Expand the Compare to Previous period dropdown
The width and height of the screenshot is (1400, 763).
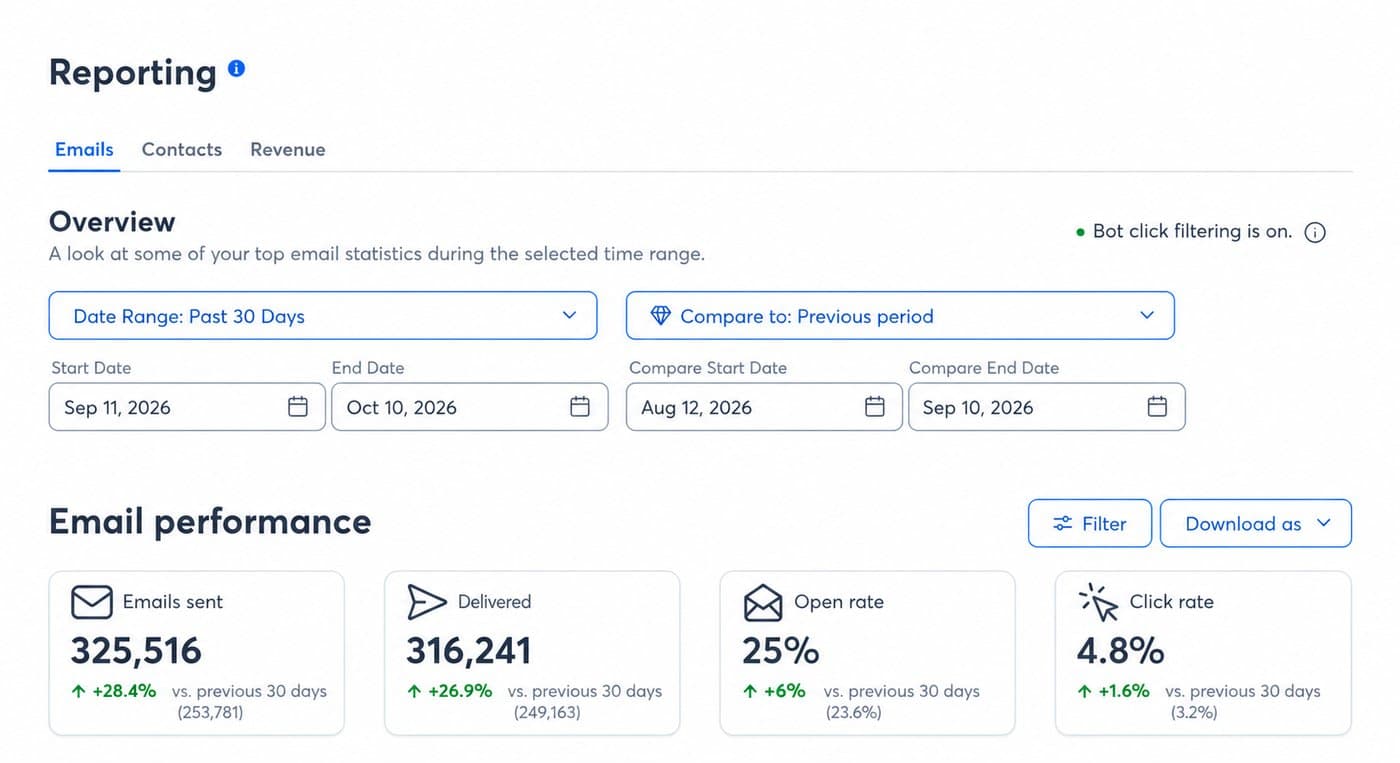click(x=900, y=316)
